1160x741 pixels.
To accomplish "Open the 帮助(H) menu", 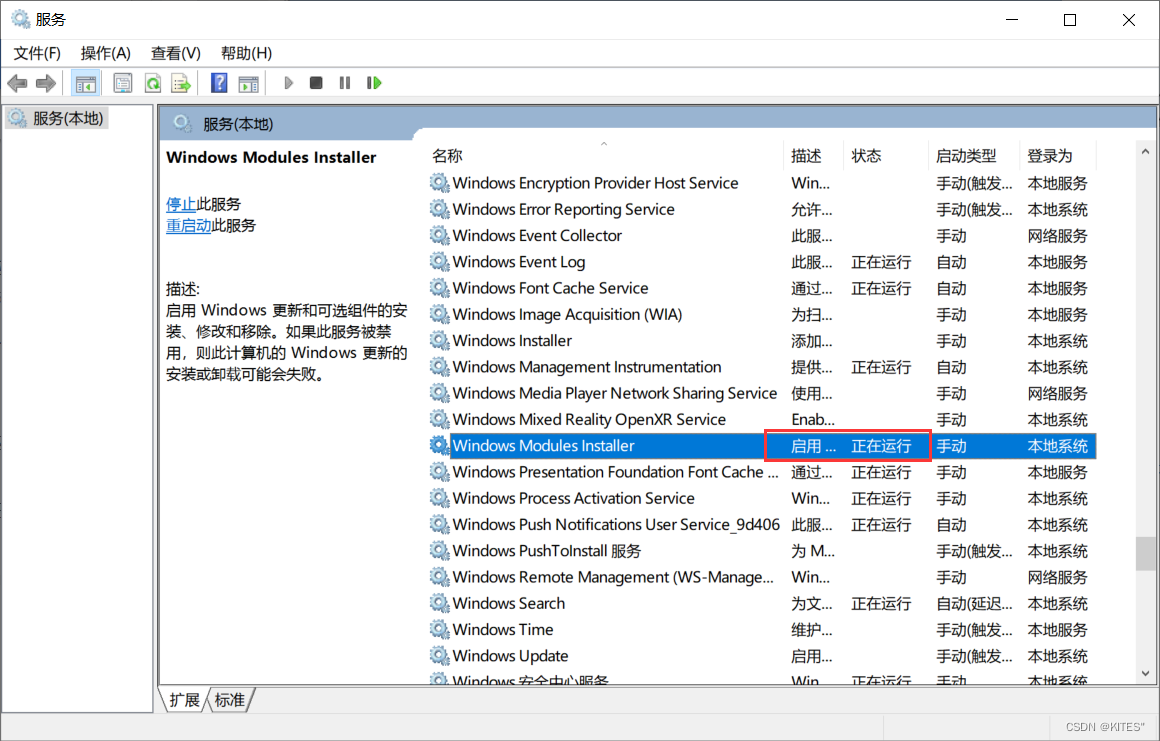I will click(x=246, y=53).
